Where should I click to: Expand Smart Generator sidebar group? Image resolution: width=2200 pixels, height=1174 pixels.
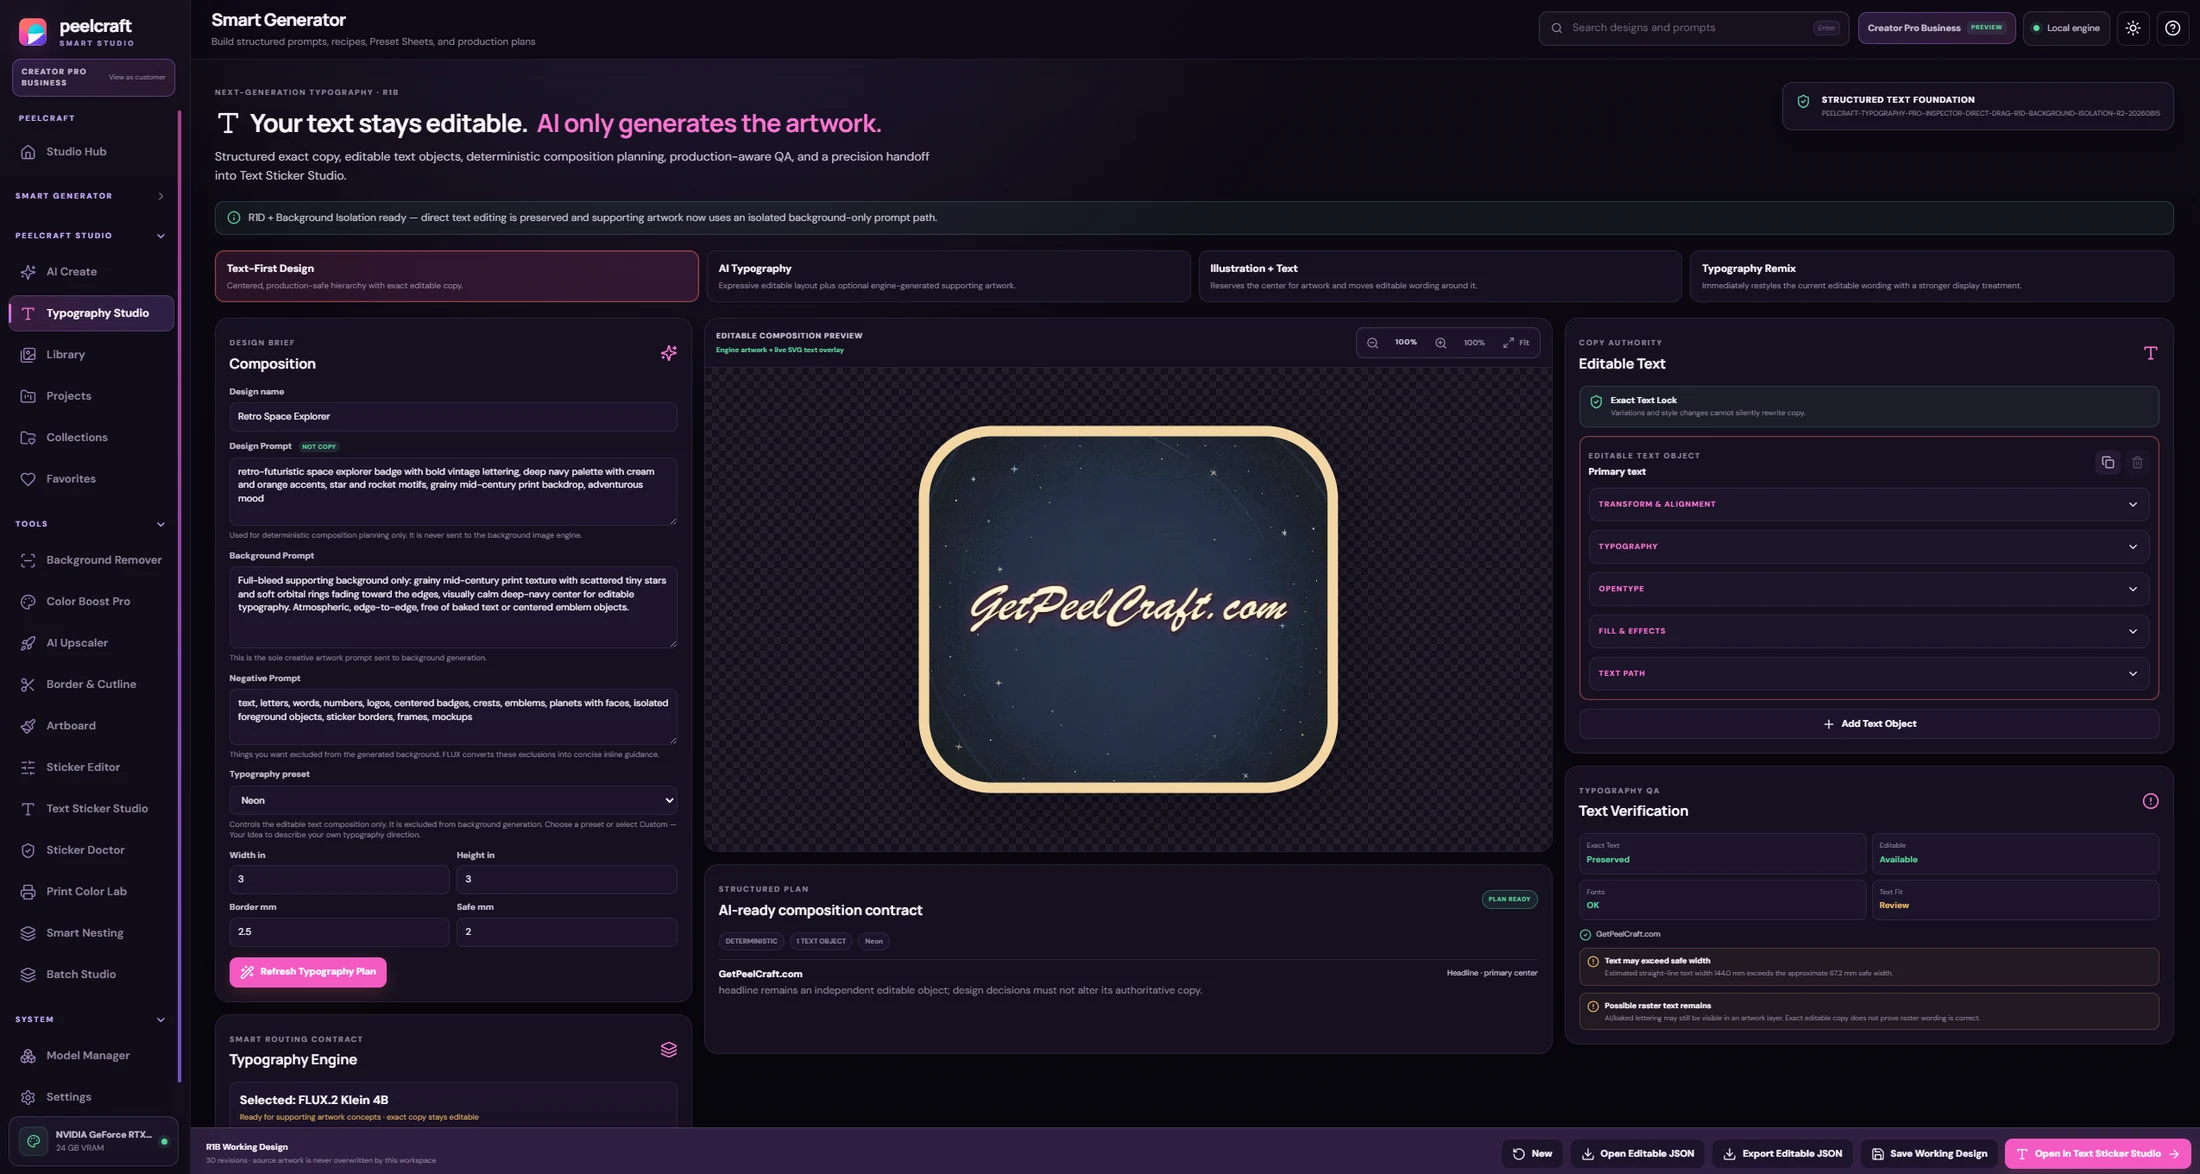coord(90,196)
